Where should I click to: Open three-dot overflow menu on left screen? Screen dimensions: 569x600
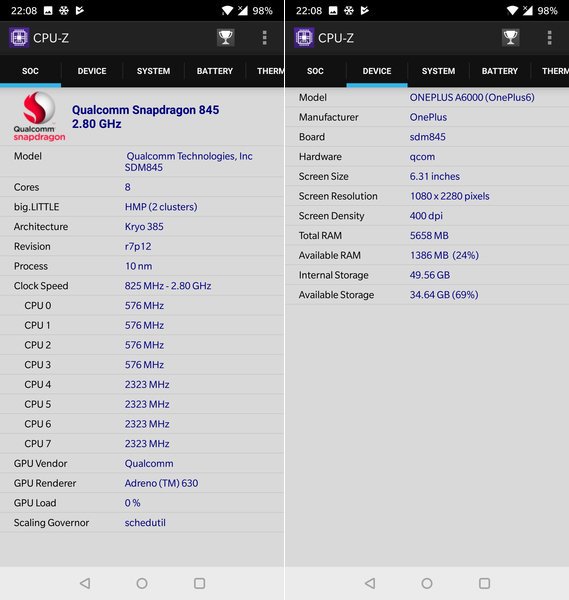click(x=264, y=38)
